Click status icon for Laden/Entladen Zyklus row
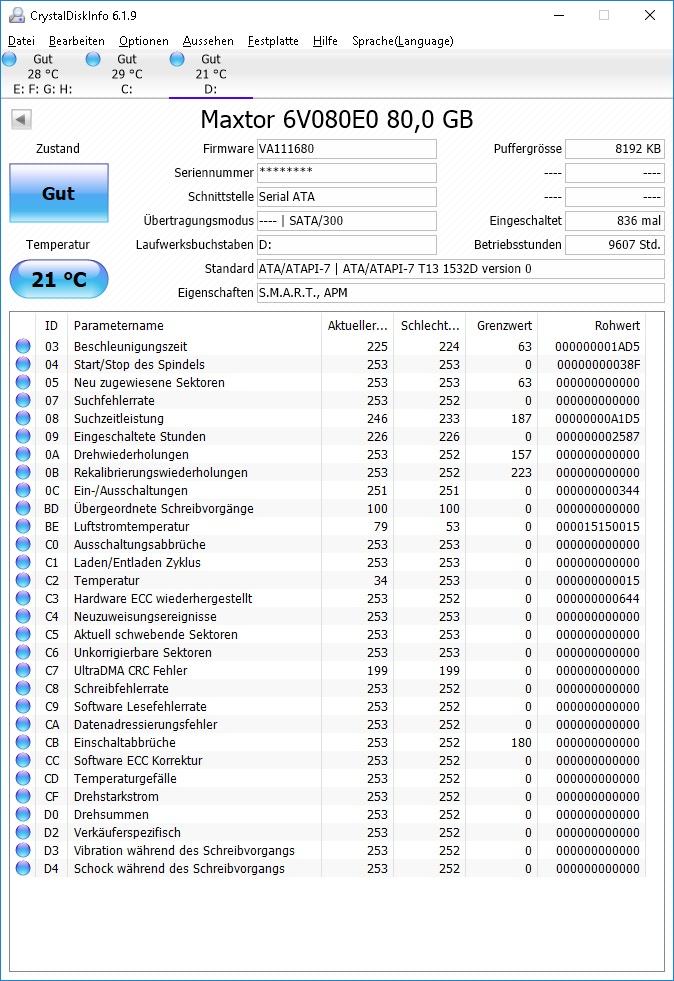674x981 pixels. (23, 562)
